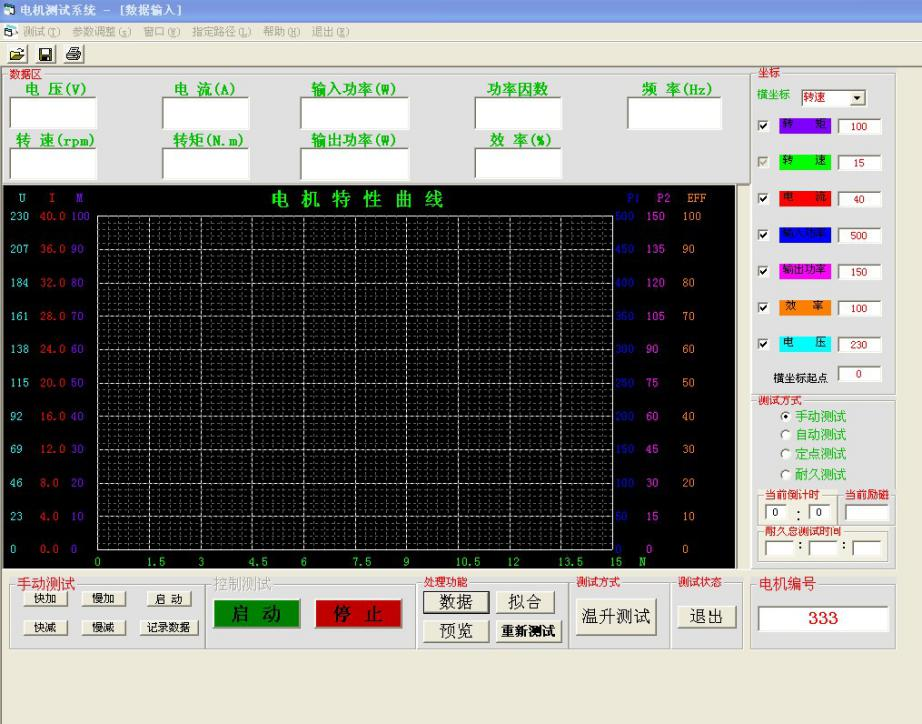Image resolution: width=922 pixels, height=724 pixels.
Task: Uncheck the 转矩 curve checkbox
Action: pyautogui.click(x=764, y=126)
